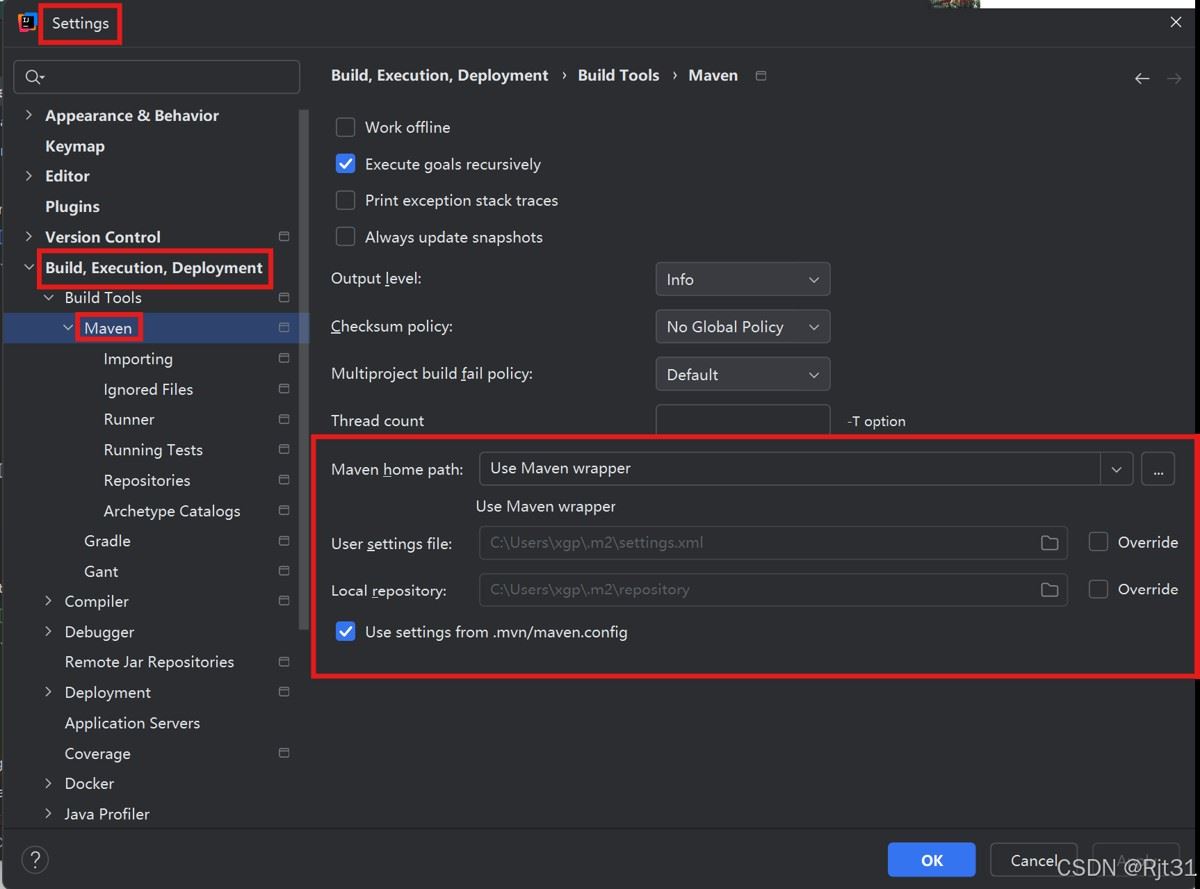Click the back navigation arrow icon

coord(1142,78)
